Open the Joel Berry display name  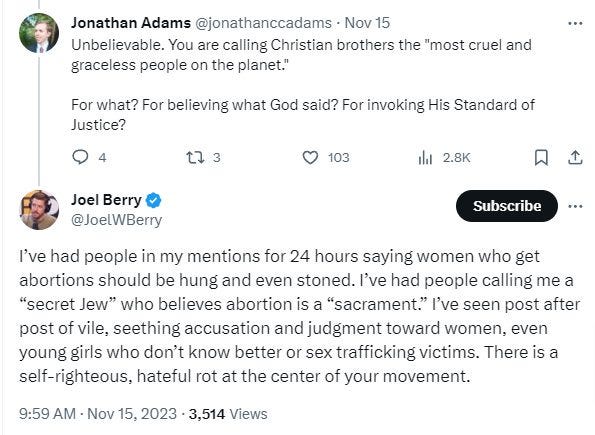(x=106, y=200)
